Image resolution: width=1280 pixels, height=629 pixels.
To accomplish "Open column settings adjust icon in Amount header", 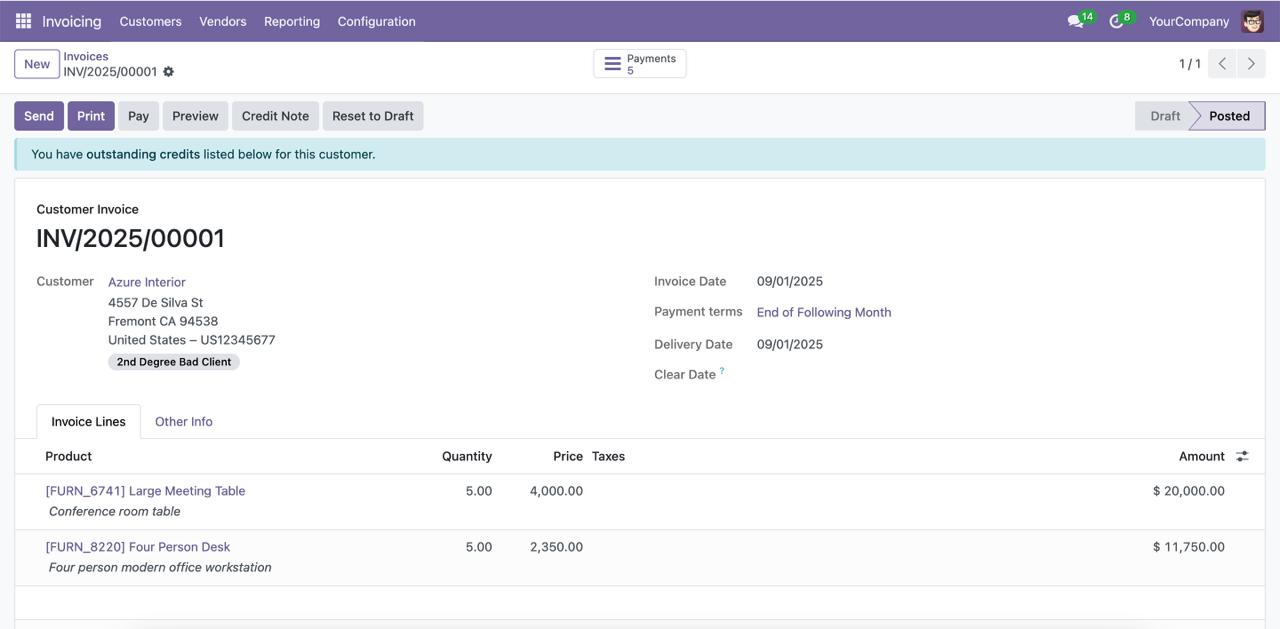I will [x=1242, y=456].
